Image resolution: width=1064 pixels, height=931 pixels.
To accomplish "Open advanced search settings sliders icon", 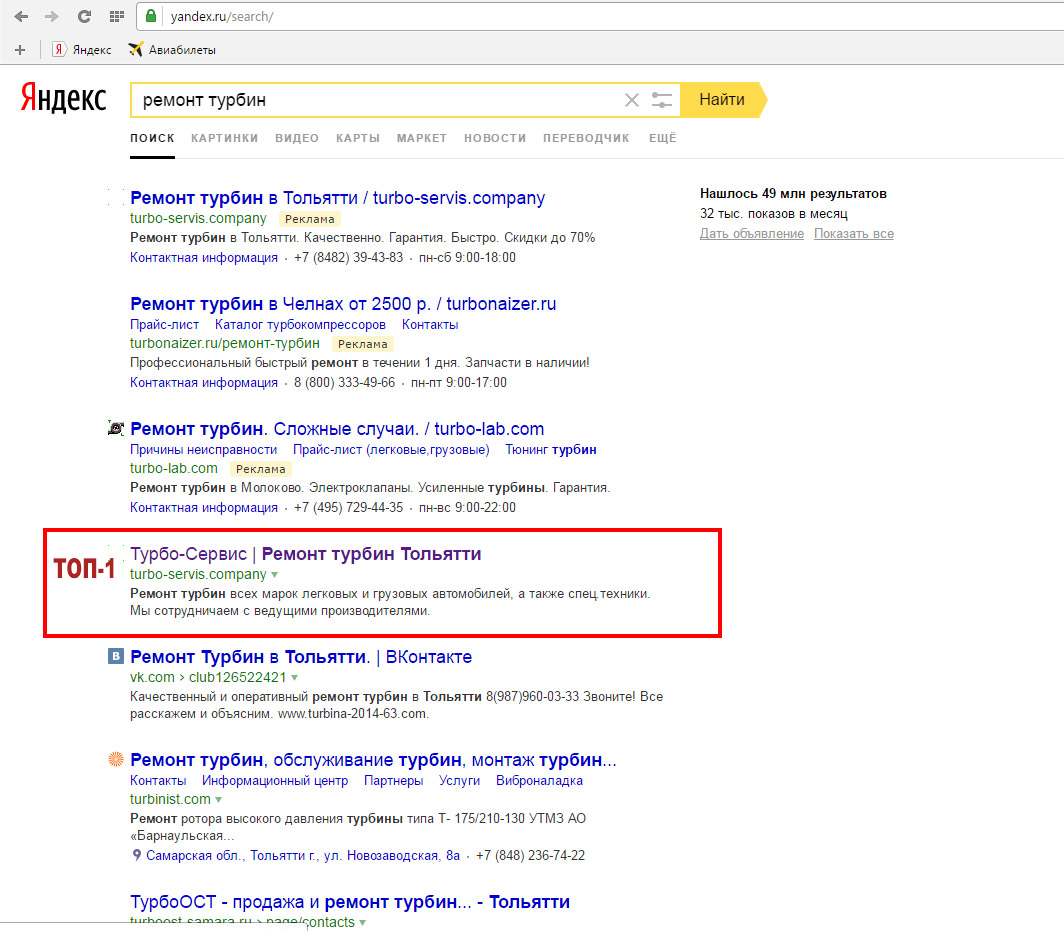I will [662, 100].
